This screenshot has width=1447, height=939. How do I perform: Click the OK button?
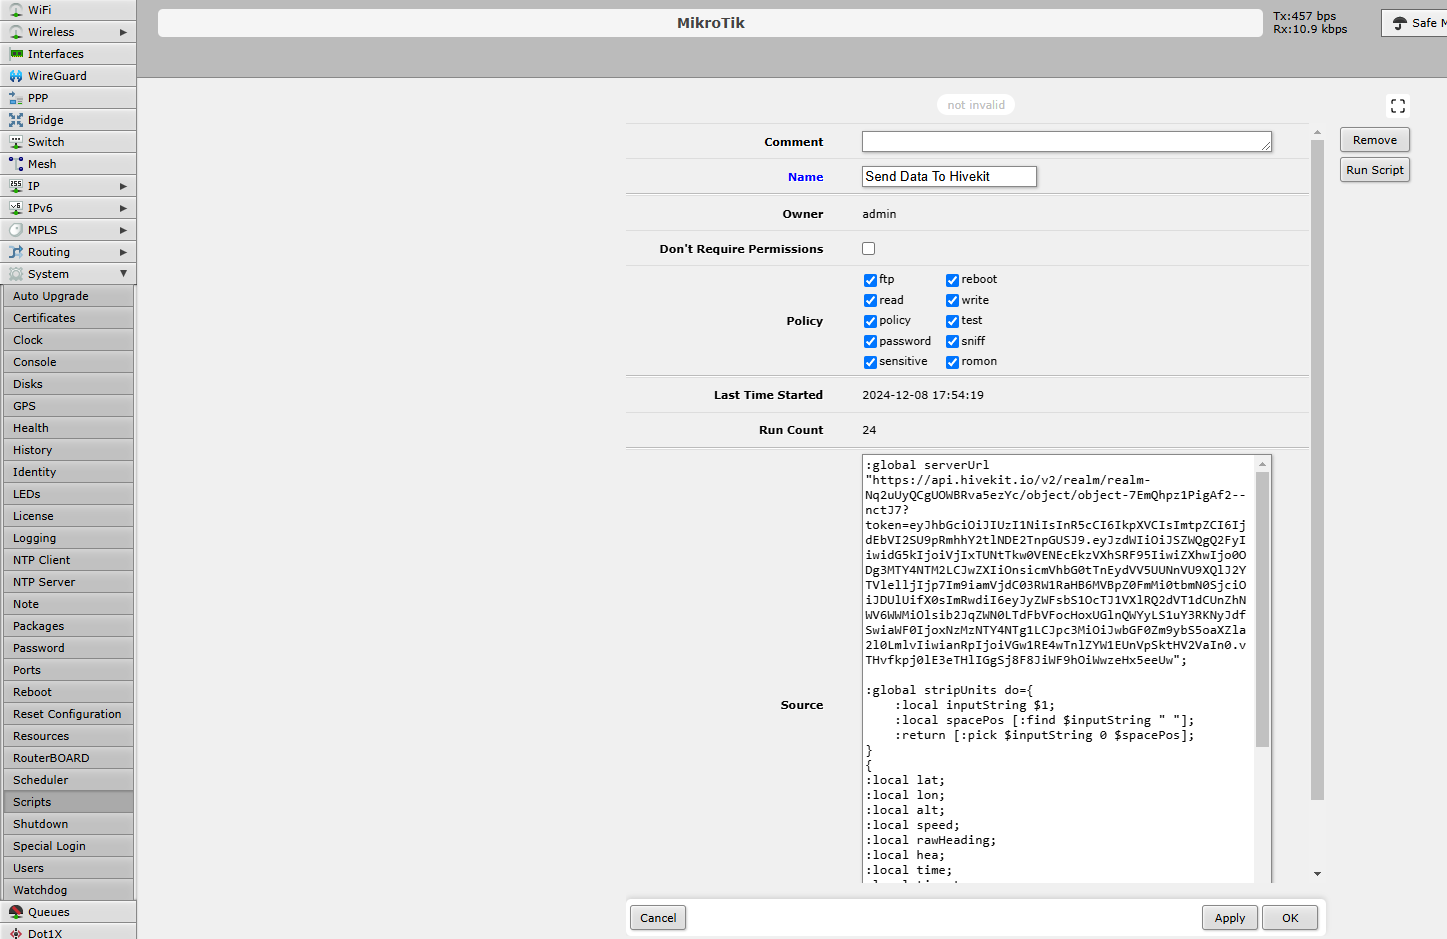[1290, 918]
